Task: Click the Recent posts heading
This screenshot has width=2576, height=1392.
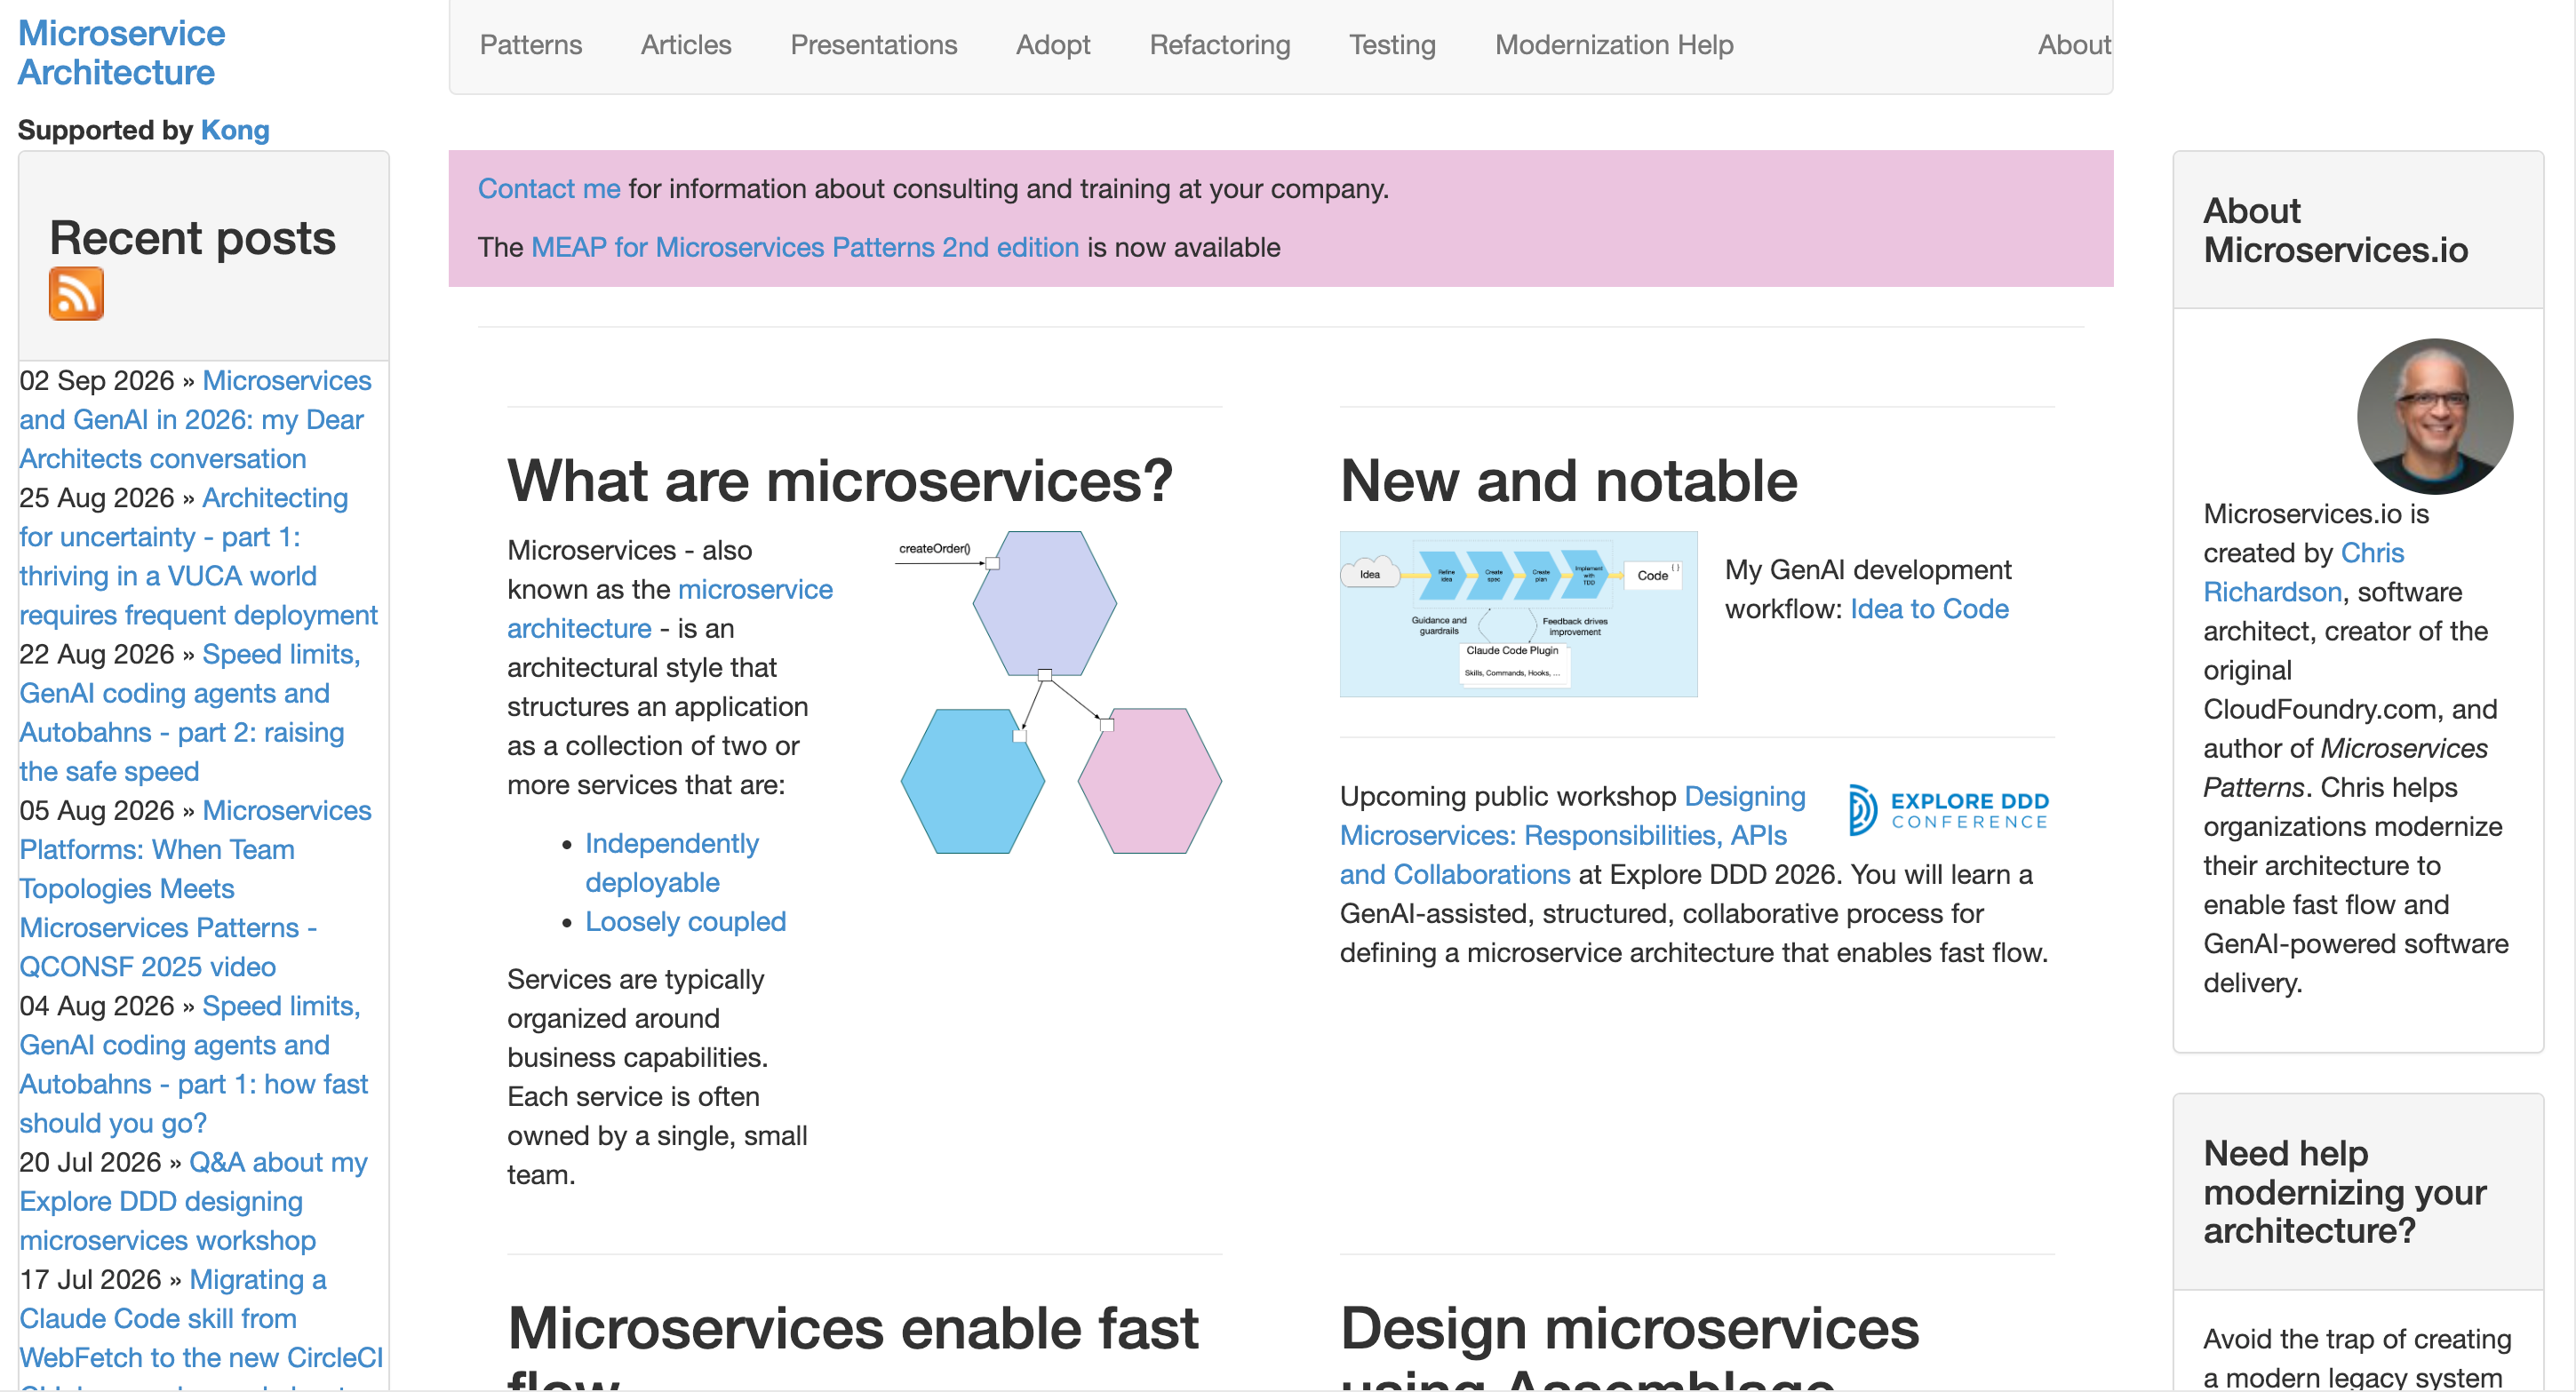Action: coord(192,238)
